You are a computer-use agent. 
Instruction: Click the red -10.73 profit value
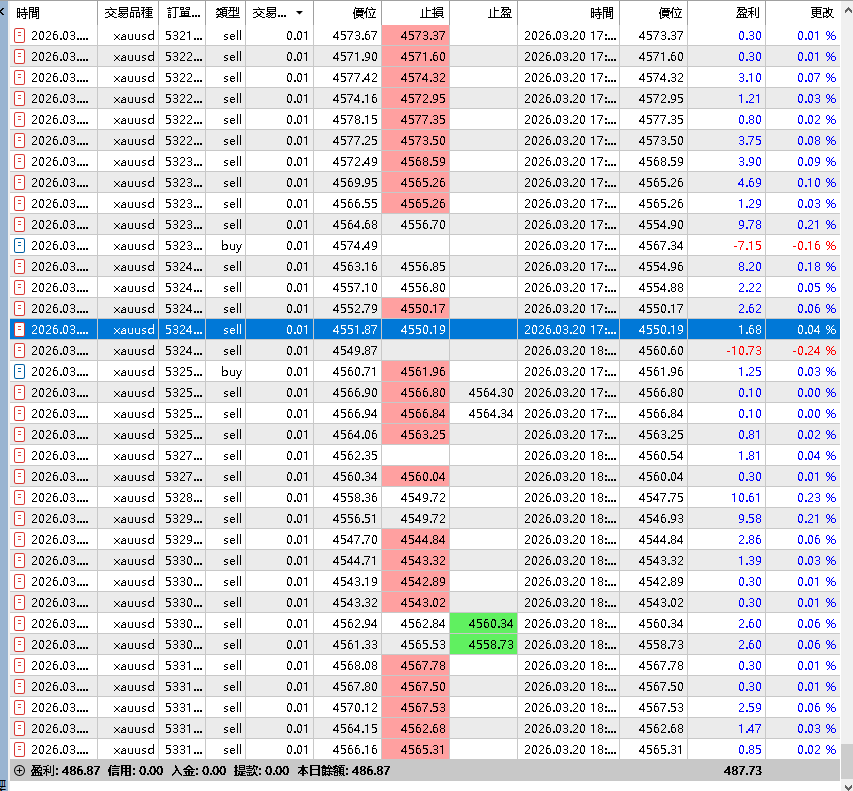[x=744, y=351]
